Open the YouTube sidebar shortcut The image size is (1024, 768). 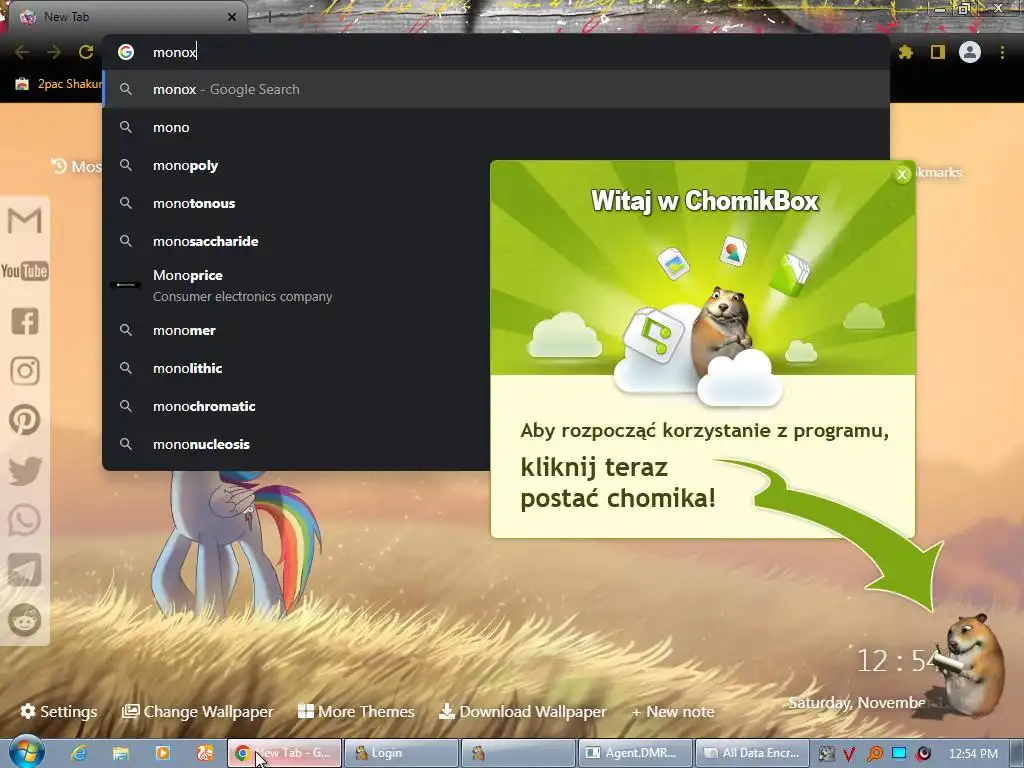point(25,271)
